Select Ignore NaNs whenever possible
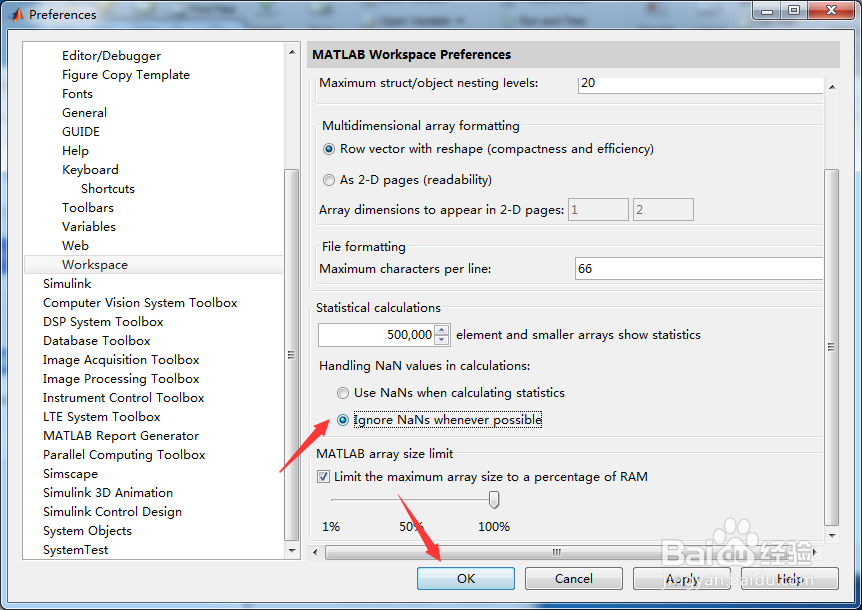The image size is (862, 610). click(342, 420)
